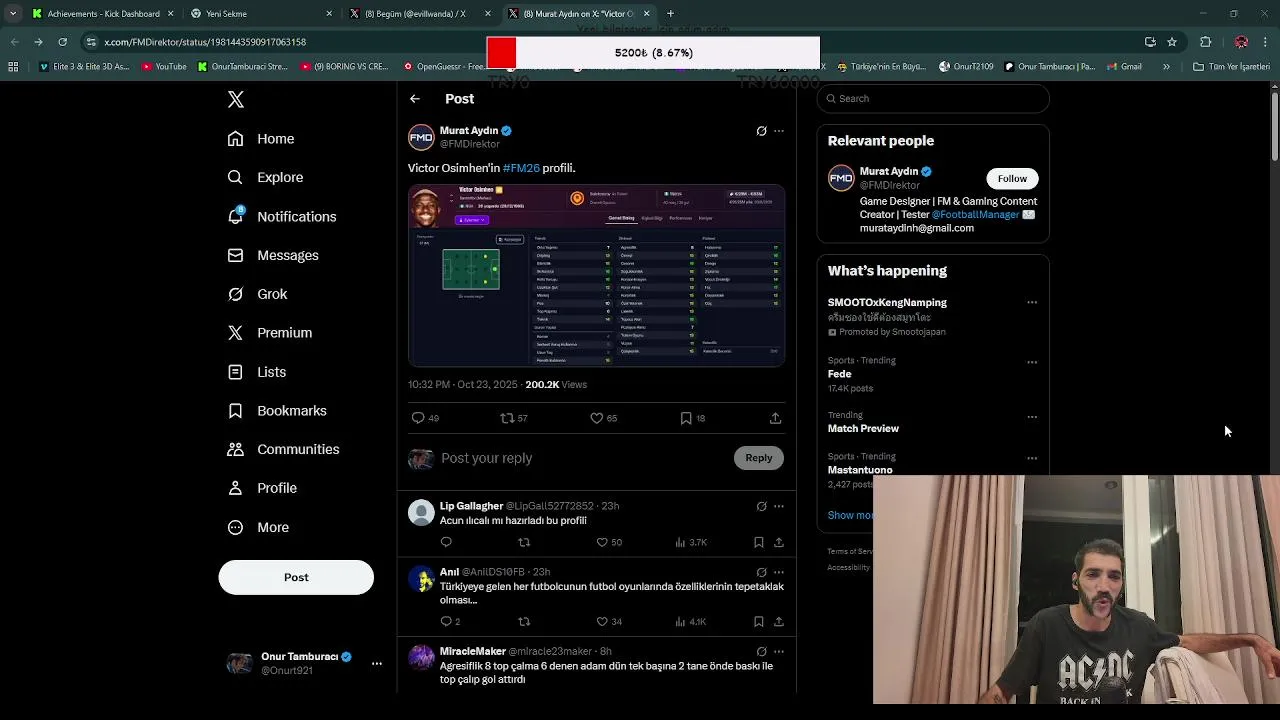Open the @FootballManager mention link
The width and height of the screenshot is (1280, 720).
(975, 214)
